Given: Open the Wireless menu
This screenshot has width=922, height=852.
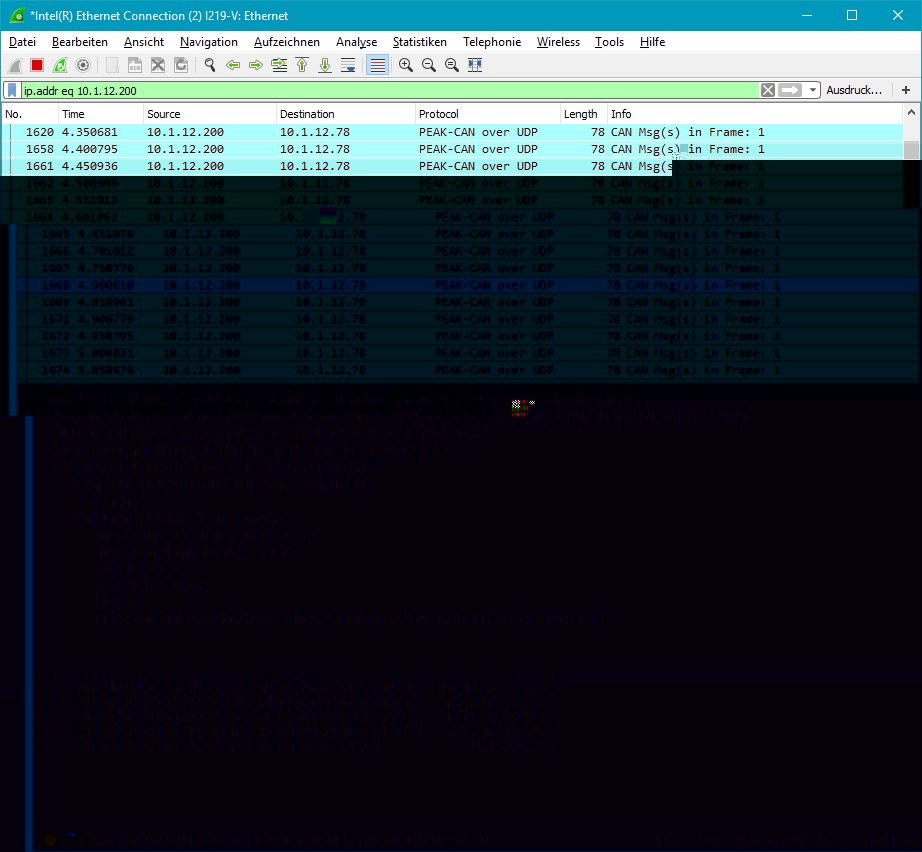Looking at the screenshot, I should click(558, 42).
